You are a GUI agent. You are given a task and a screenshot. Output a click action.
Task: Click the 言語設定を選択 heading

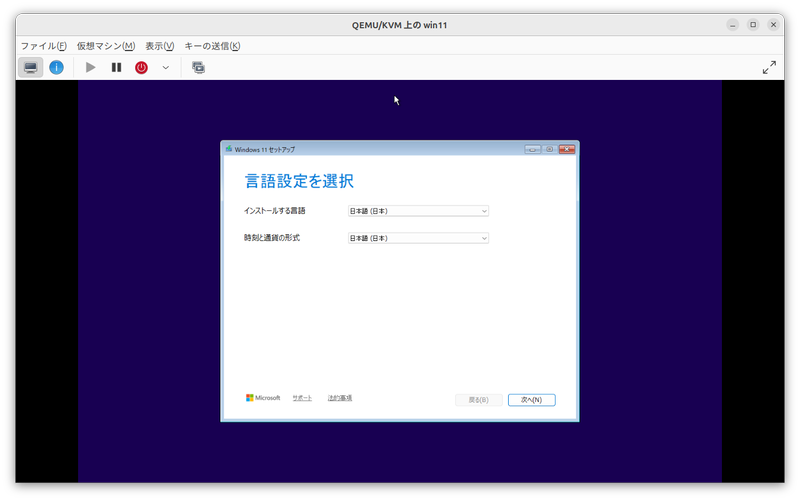point(299,181)
